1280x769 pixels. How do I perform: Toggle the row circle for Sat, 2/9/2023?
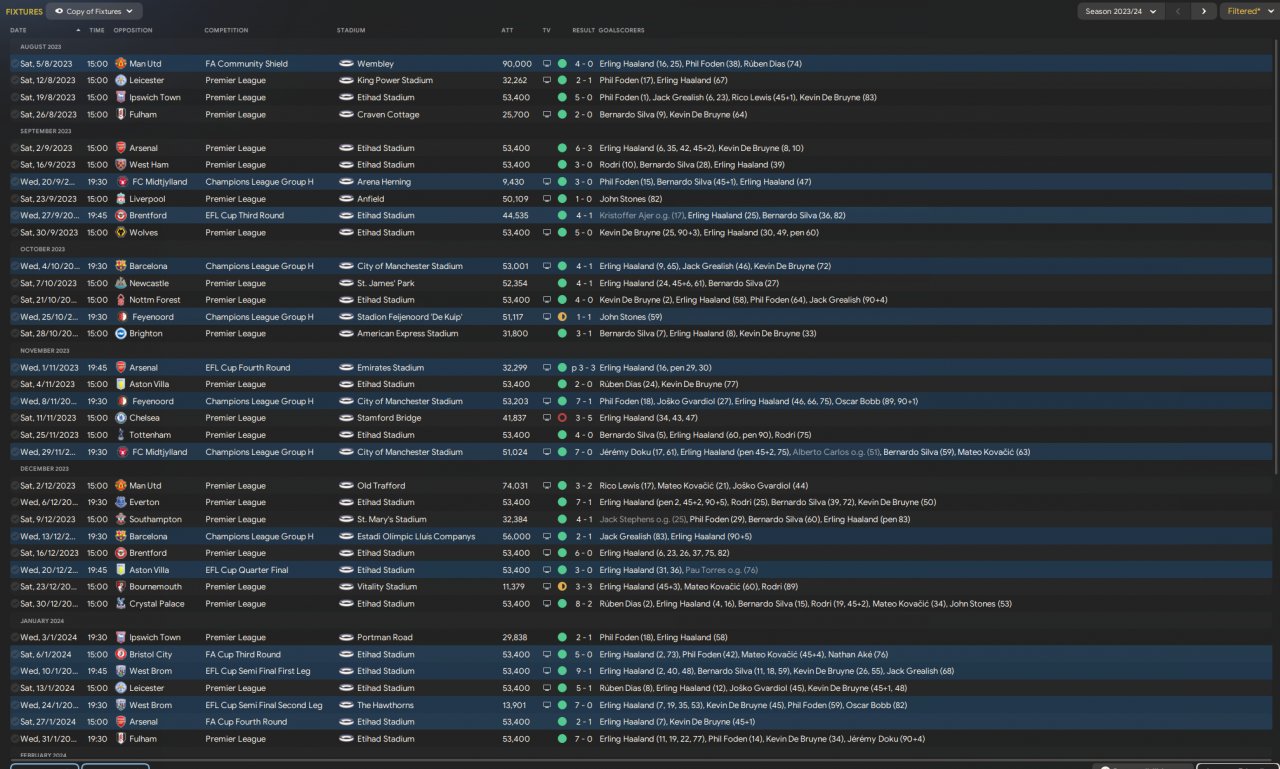point(15,148)
